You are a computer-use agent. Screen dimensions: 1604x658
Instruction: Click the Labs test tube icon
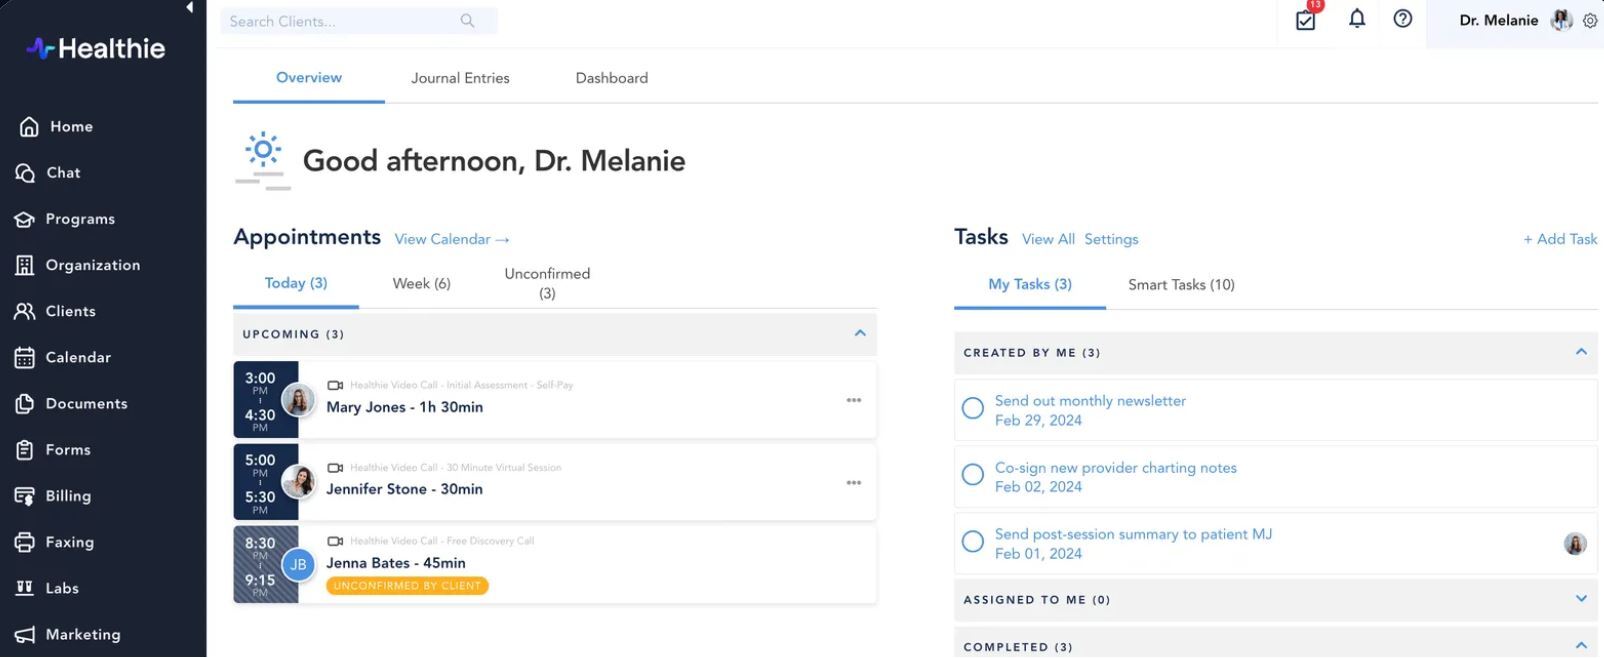[x=25, y=588]
